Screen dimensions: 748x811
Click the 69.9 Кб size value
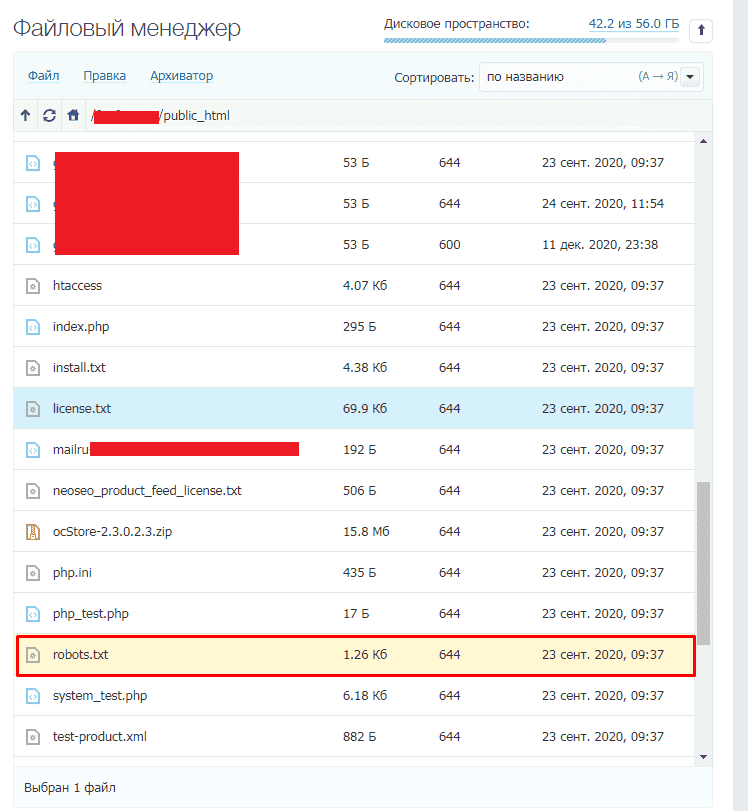pos(365,409)
